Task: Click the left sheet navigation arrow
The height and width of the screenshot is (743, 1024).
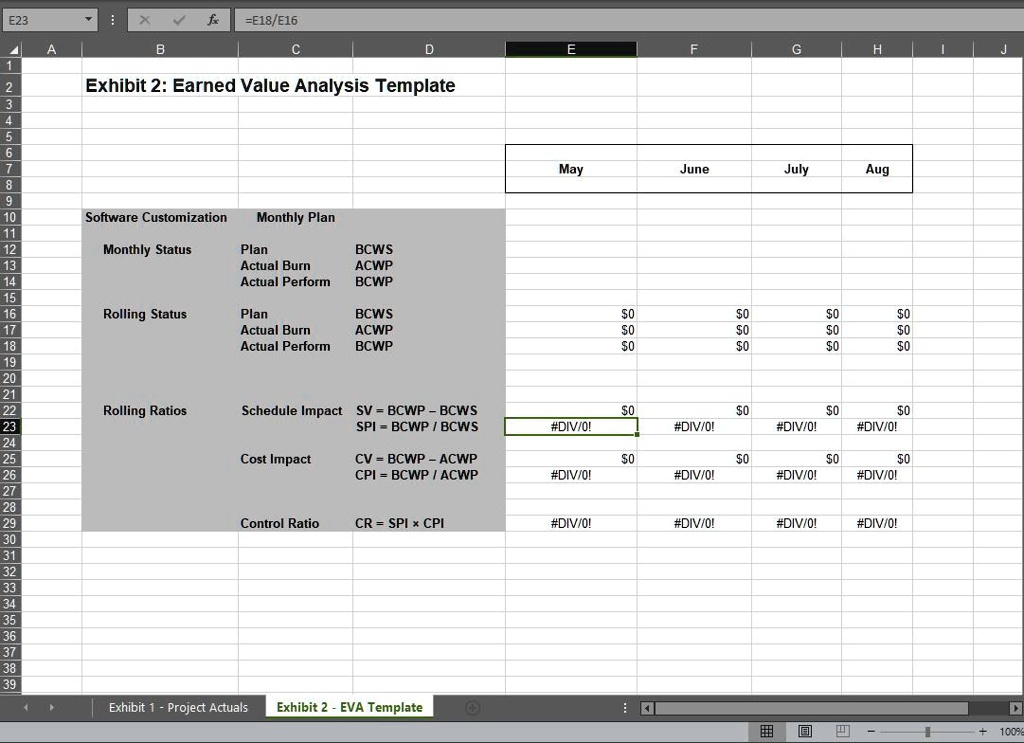Action: [26, 707]
